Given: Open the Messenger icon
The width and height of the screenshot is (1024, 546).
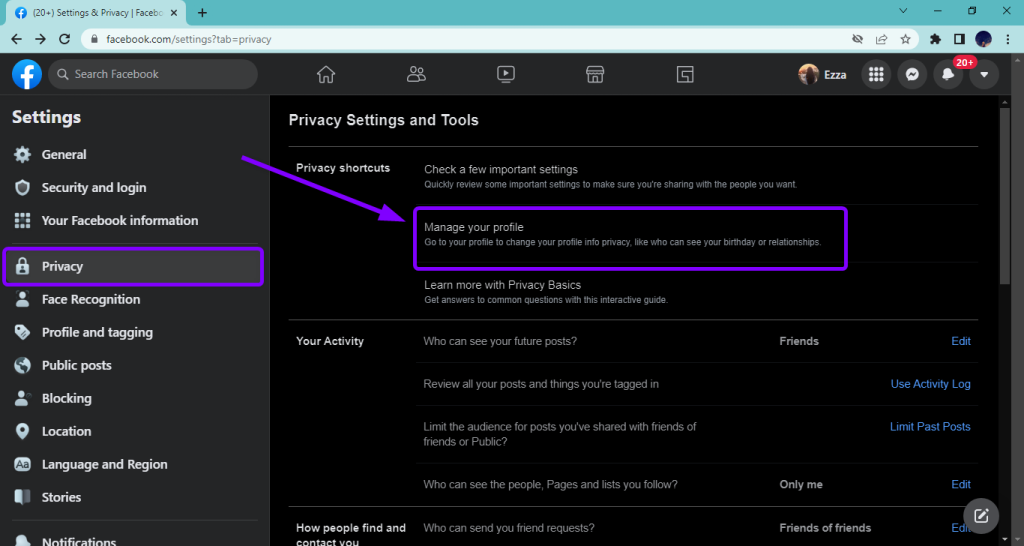Looking at the screenshot, I should (912, 74).
